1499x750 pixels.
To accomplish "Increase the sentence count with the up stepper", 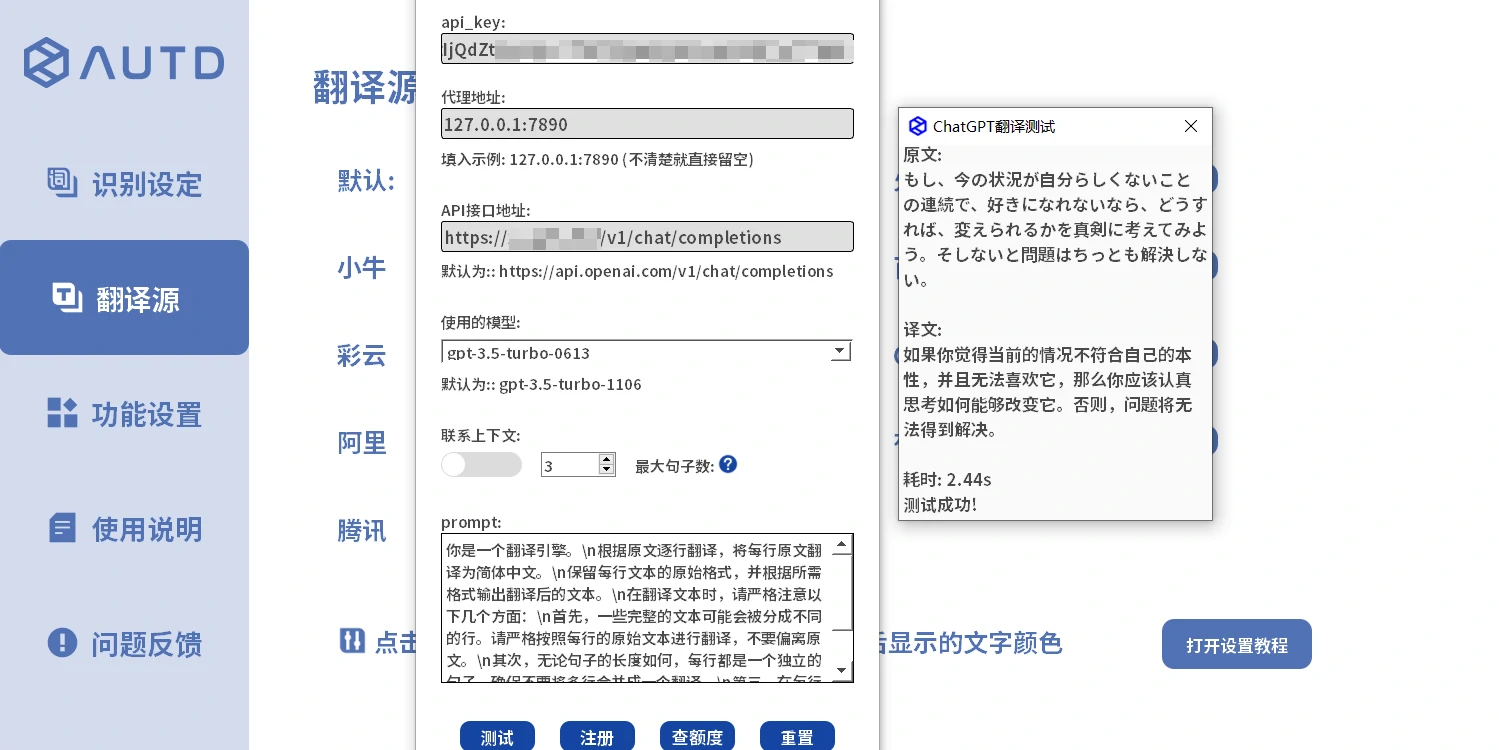I will [x=606, y=459].
